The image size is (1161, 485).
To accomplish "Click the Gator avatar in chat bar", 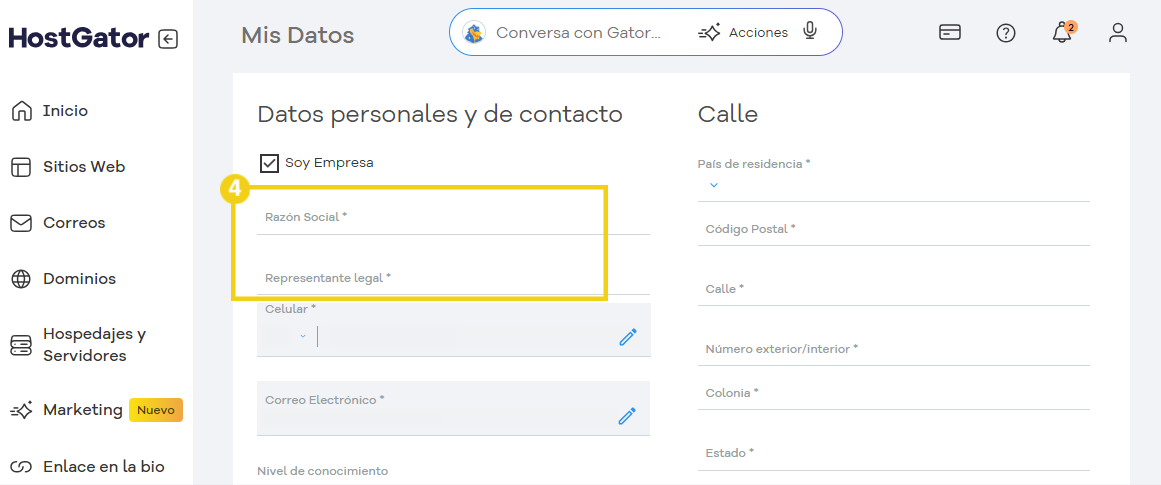I will 474,33.
